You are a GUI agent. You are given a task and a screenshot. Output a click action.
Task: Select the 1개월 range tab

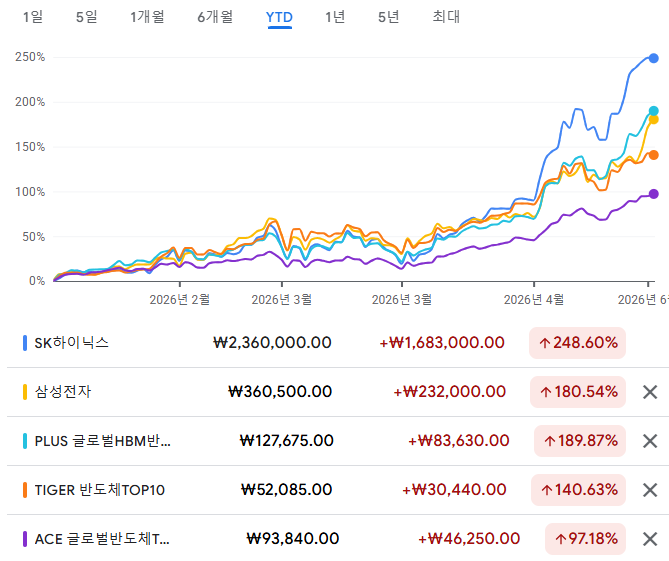point(147,17)
